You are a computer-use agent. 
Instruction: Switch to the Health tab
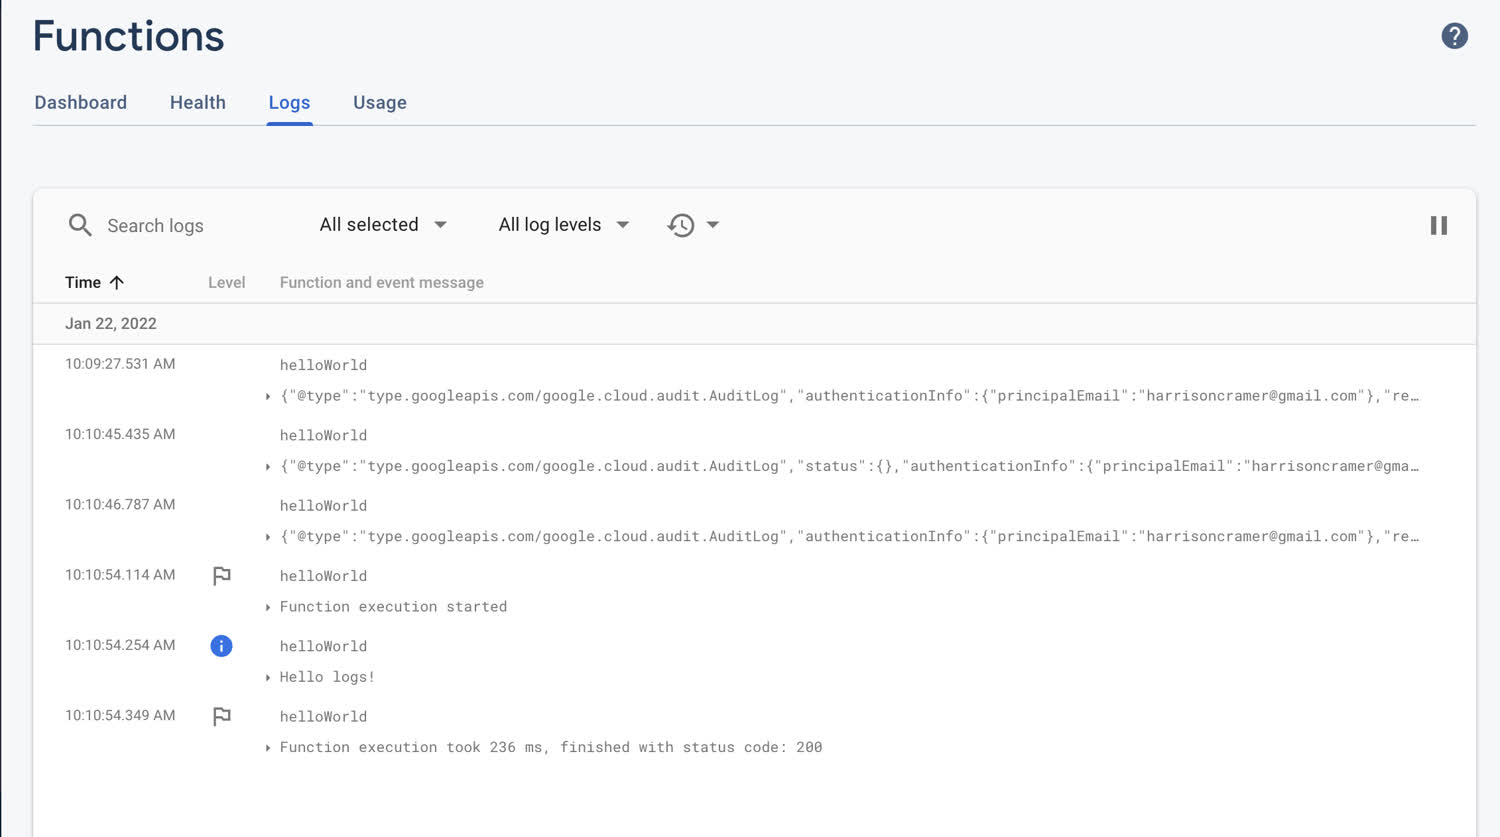click(198, 102)
